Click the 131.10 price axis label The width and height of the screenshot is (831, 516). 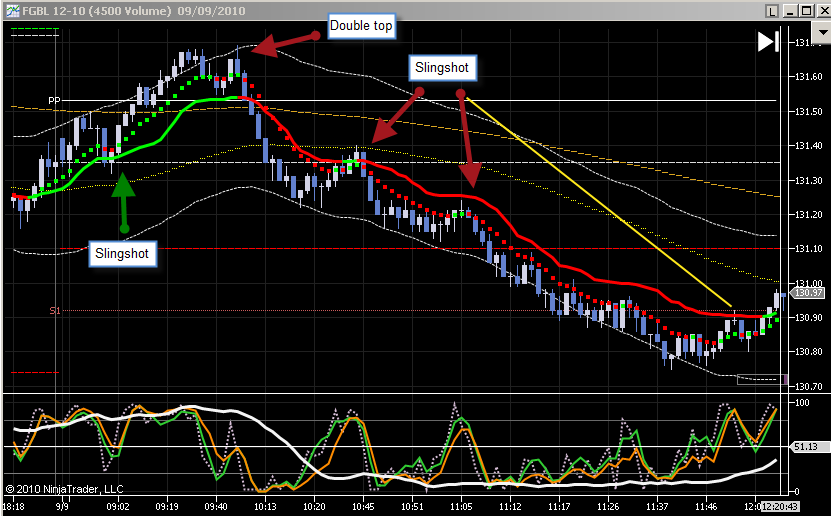coord(809,248)
